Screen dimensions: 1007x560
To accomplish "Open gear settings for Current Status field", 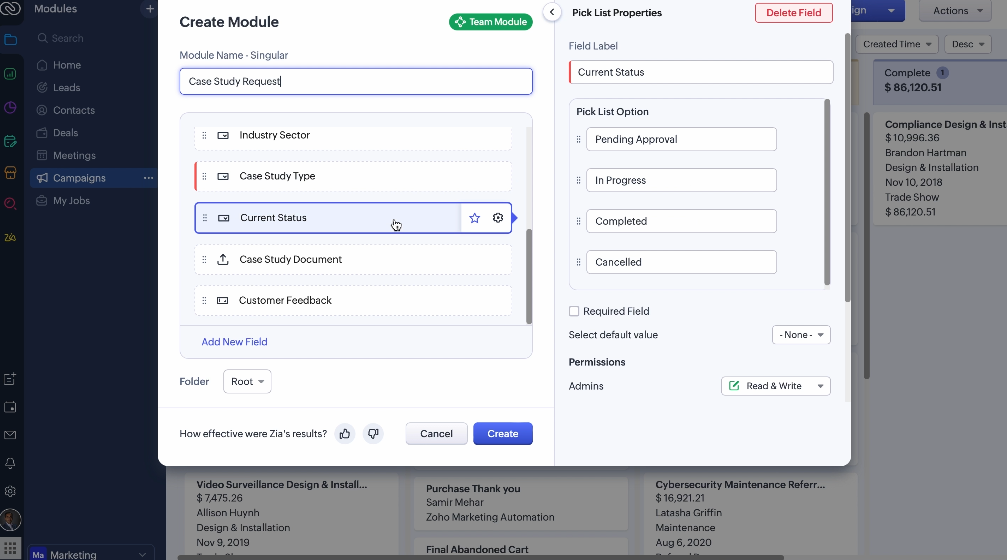I will (x=498, y=218).
